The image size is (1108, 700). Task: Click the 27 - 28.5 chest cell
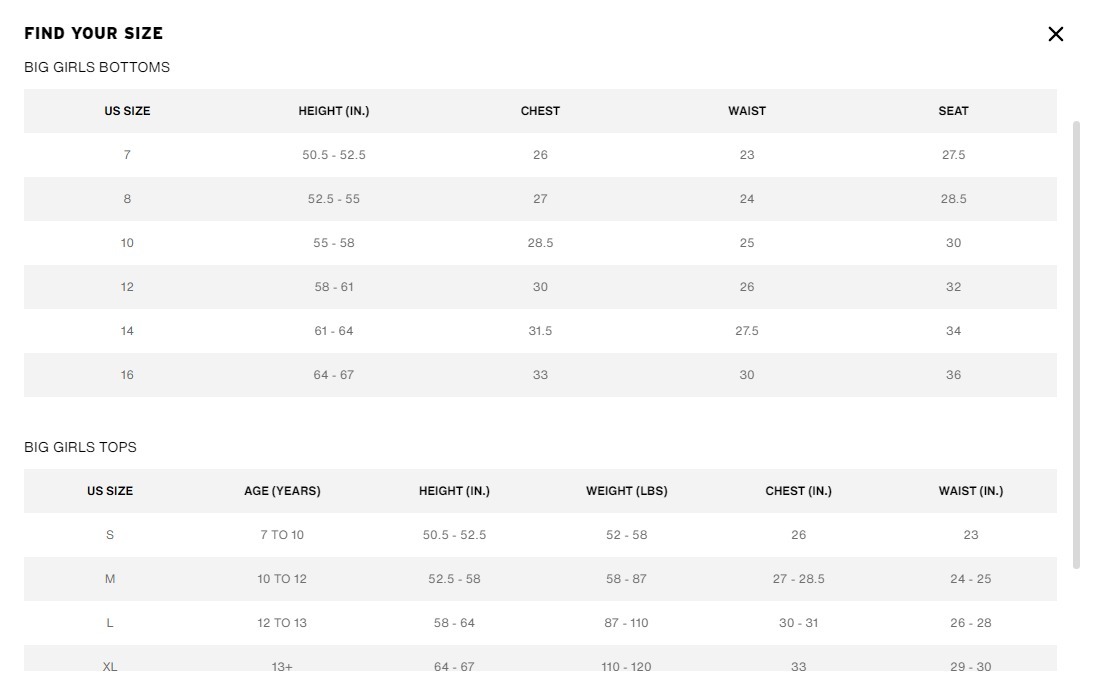(x=798, y=579)
